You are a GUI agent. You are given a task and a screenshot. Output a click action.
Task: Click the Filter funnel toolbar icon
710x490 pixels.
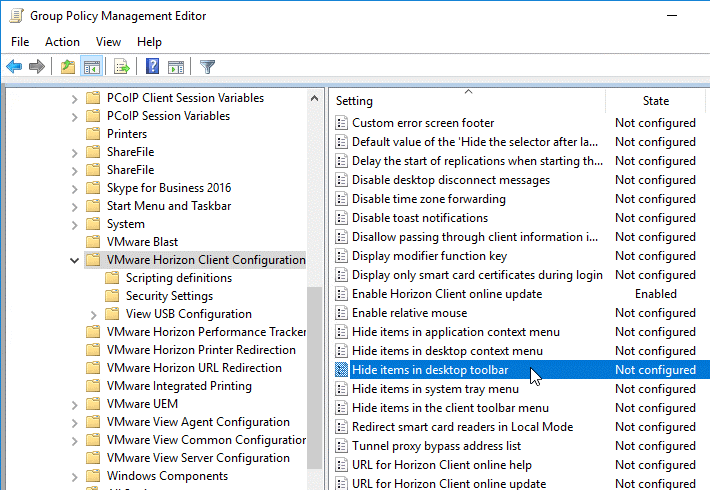[x=207, y=67]
